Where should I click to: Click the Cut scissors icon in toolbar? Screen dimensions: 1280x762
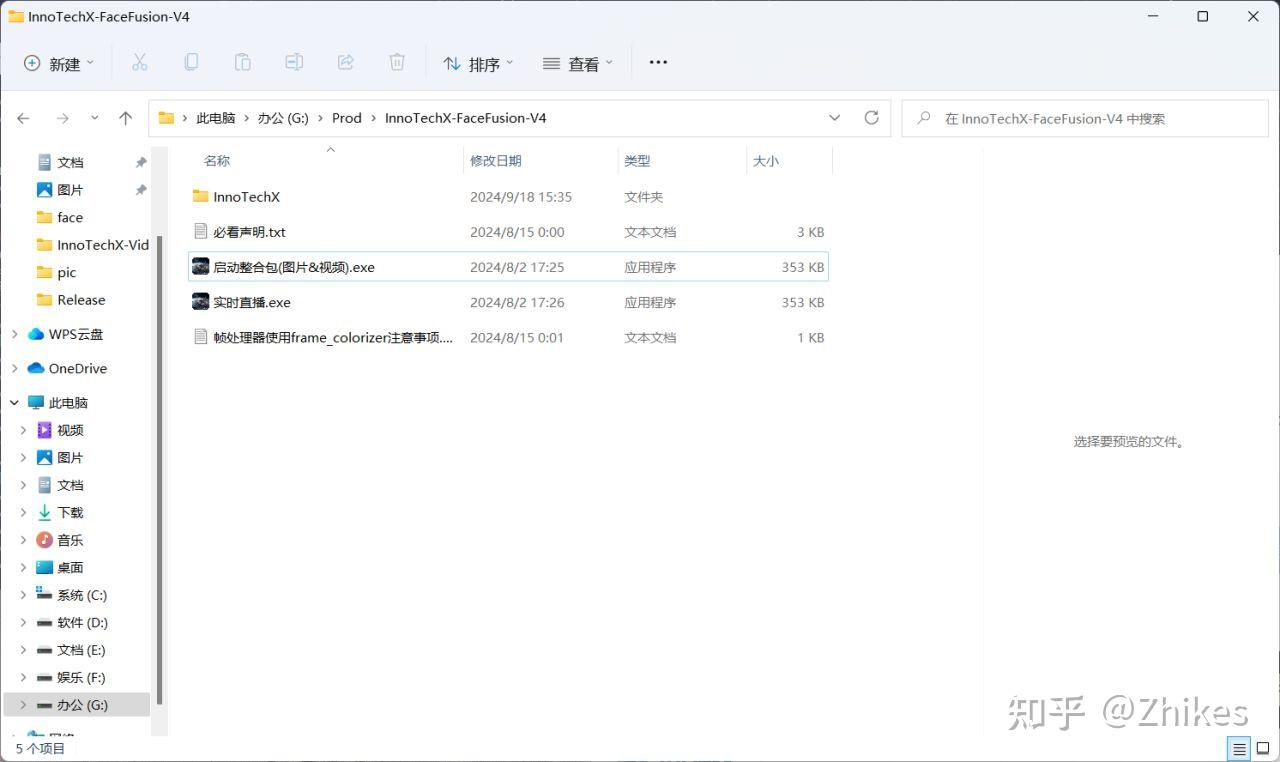139,63
